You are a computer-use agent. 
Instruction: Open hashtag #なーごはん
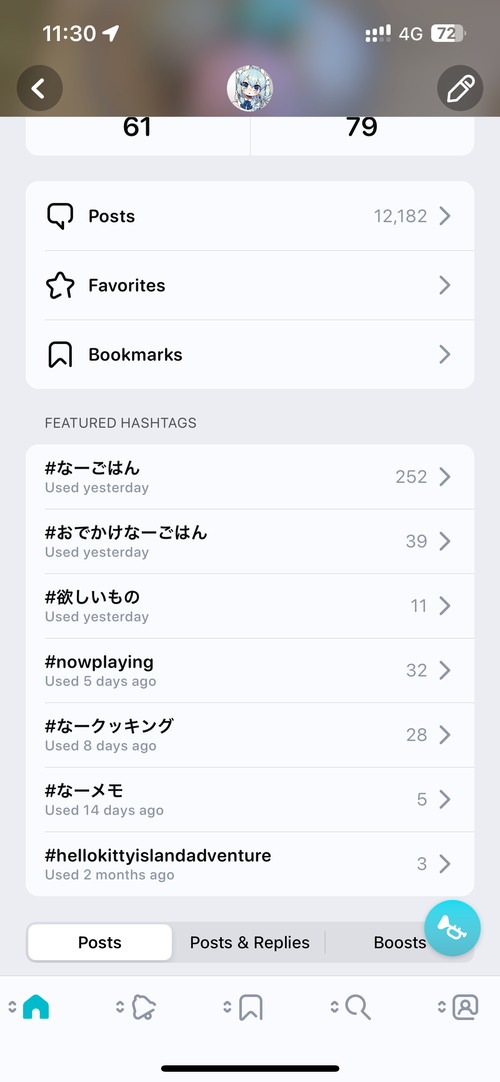(250, 477)
